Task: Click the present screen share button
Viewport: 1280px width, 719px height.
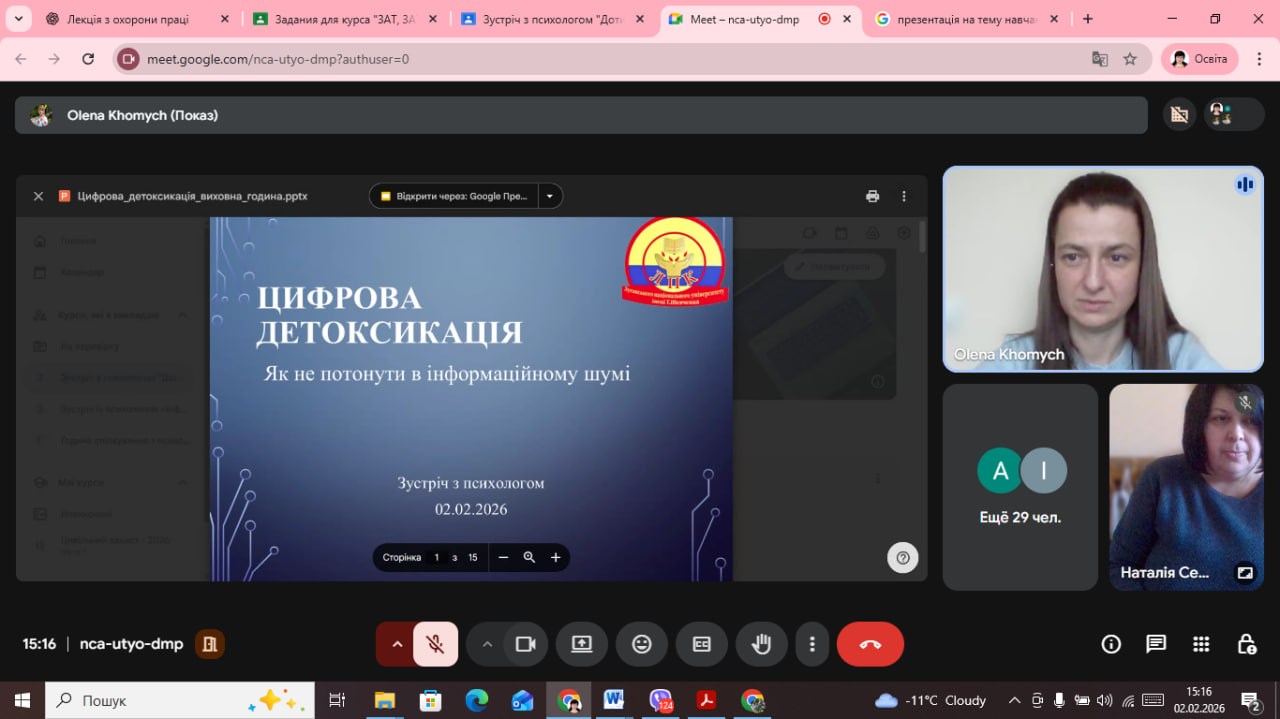Action: click(582, 644)
